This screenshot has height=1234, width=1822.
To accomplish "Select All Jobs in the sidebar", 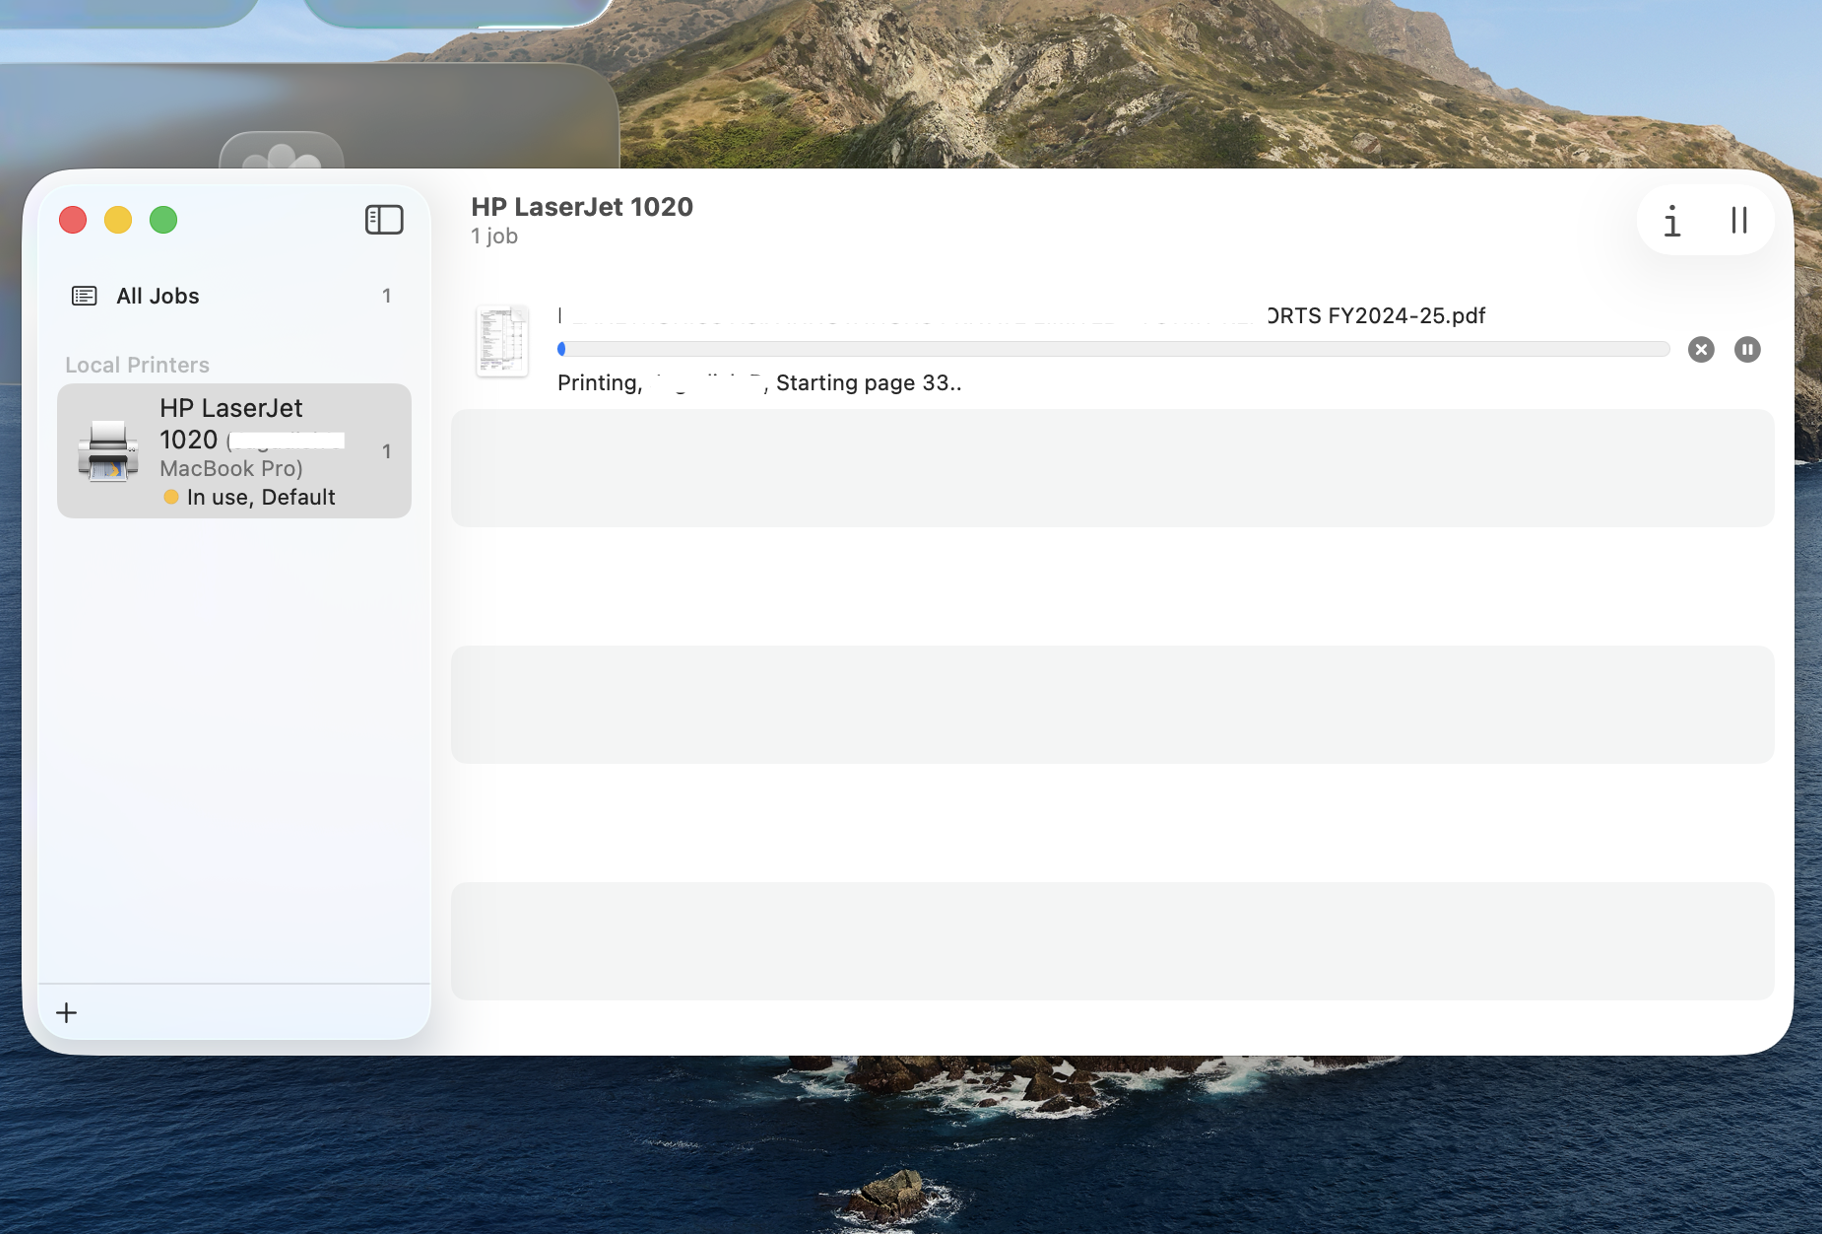I will (233, 296).
